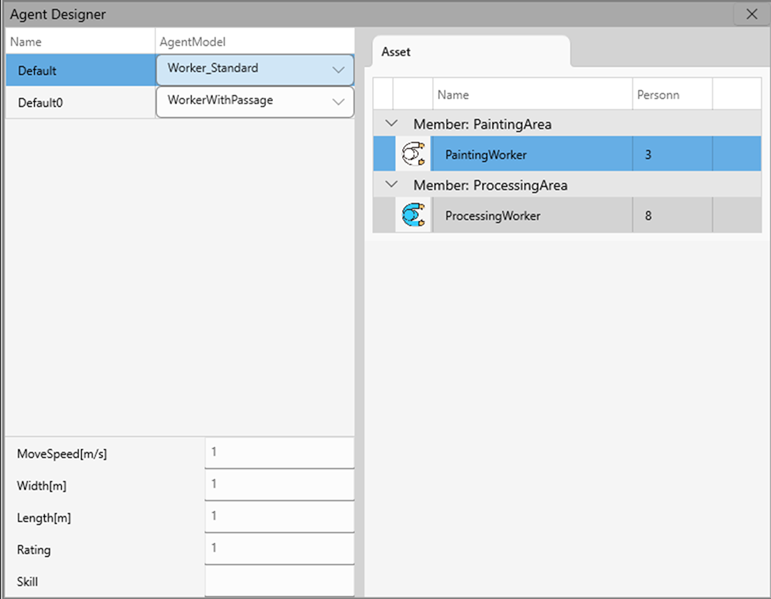
Task: Open the Worker_Standard agent model dropdown
Action: 337,69
